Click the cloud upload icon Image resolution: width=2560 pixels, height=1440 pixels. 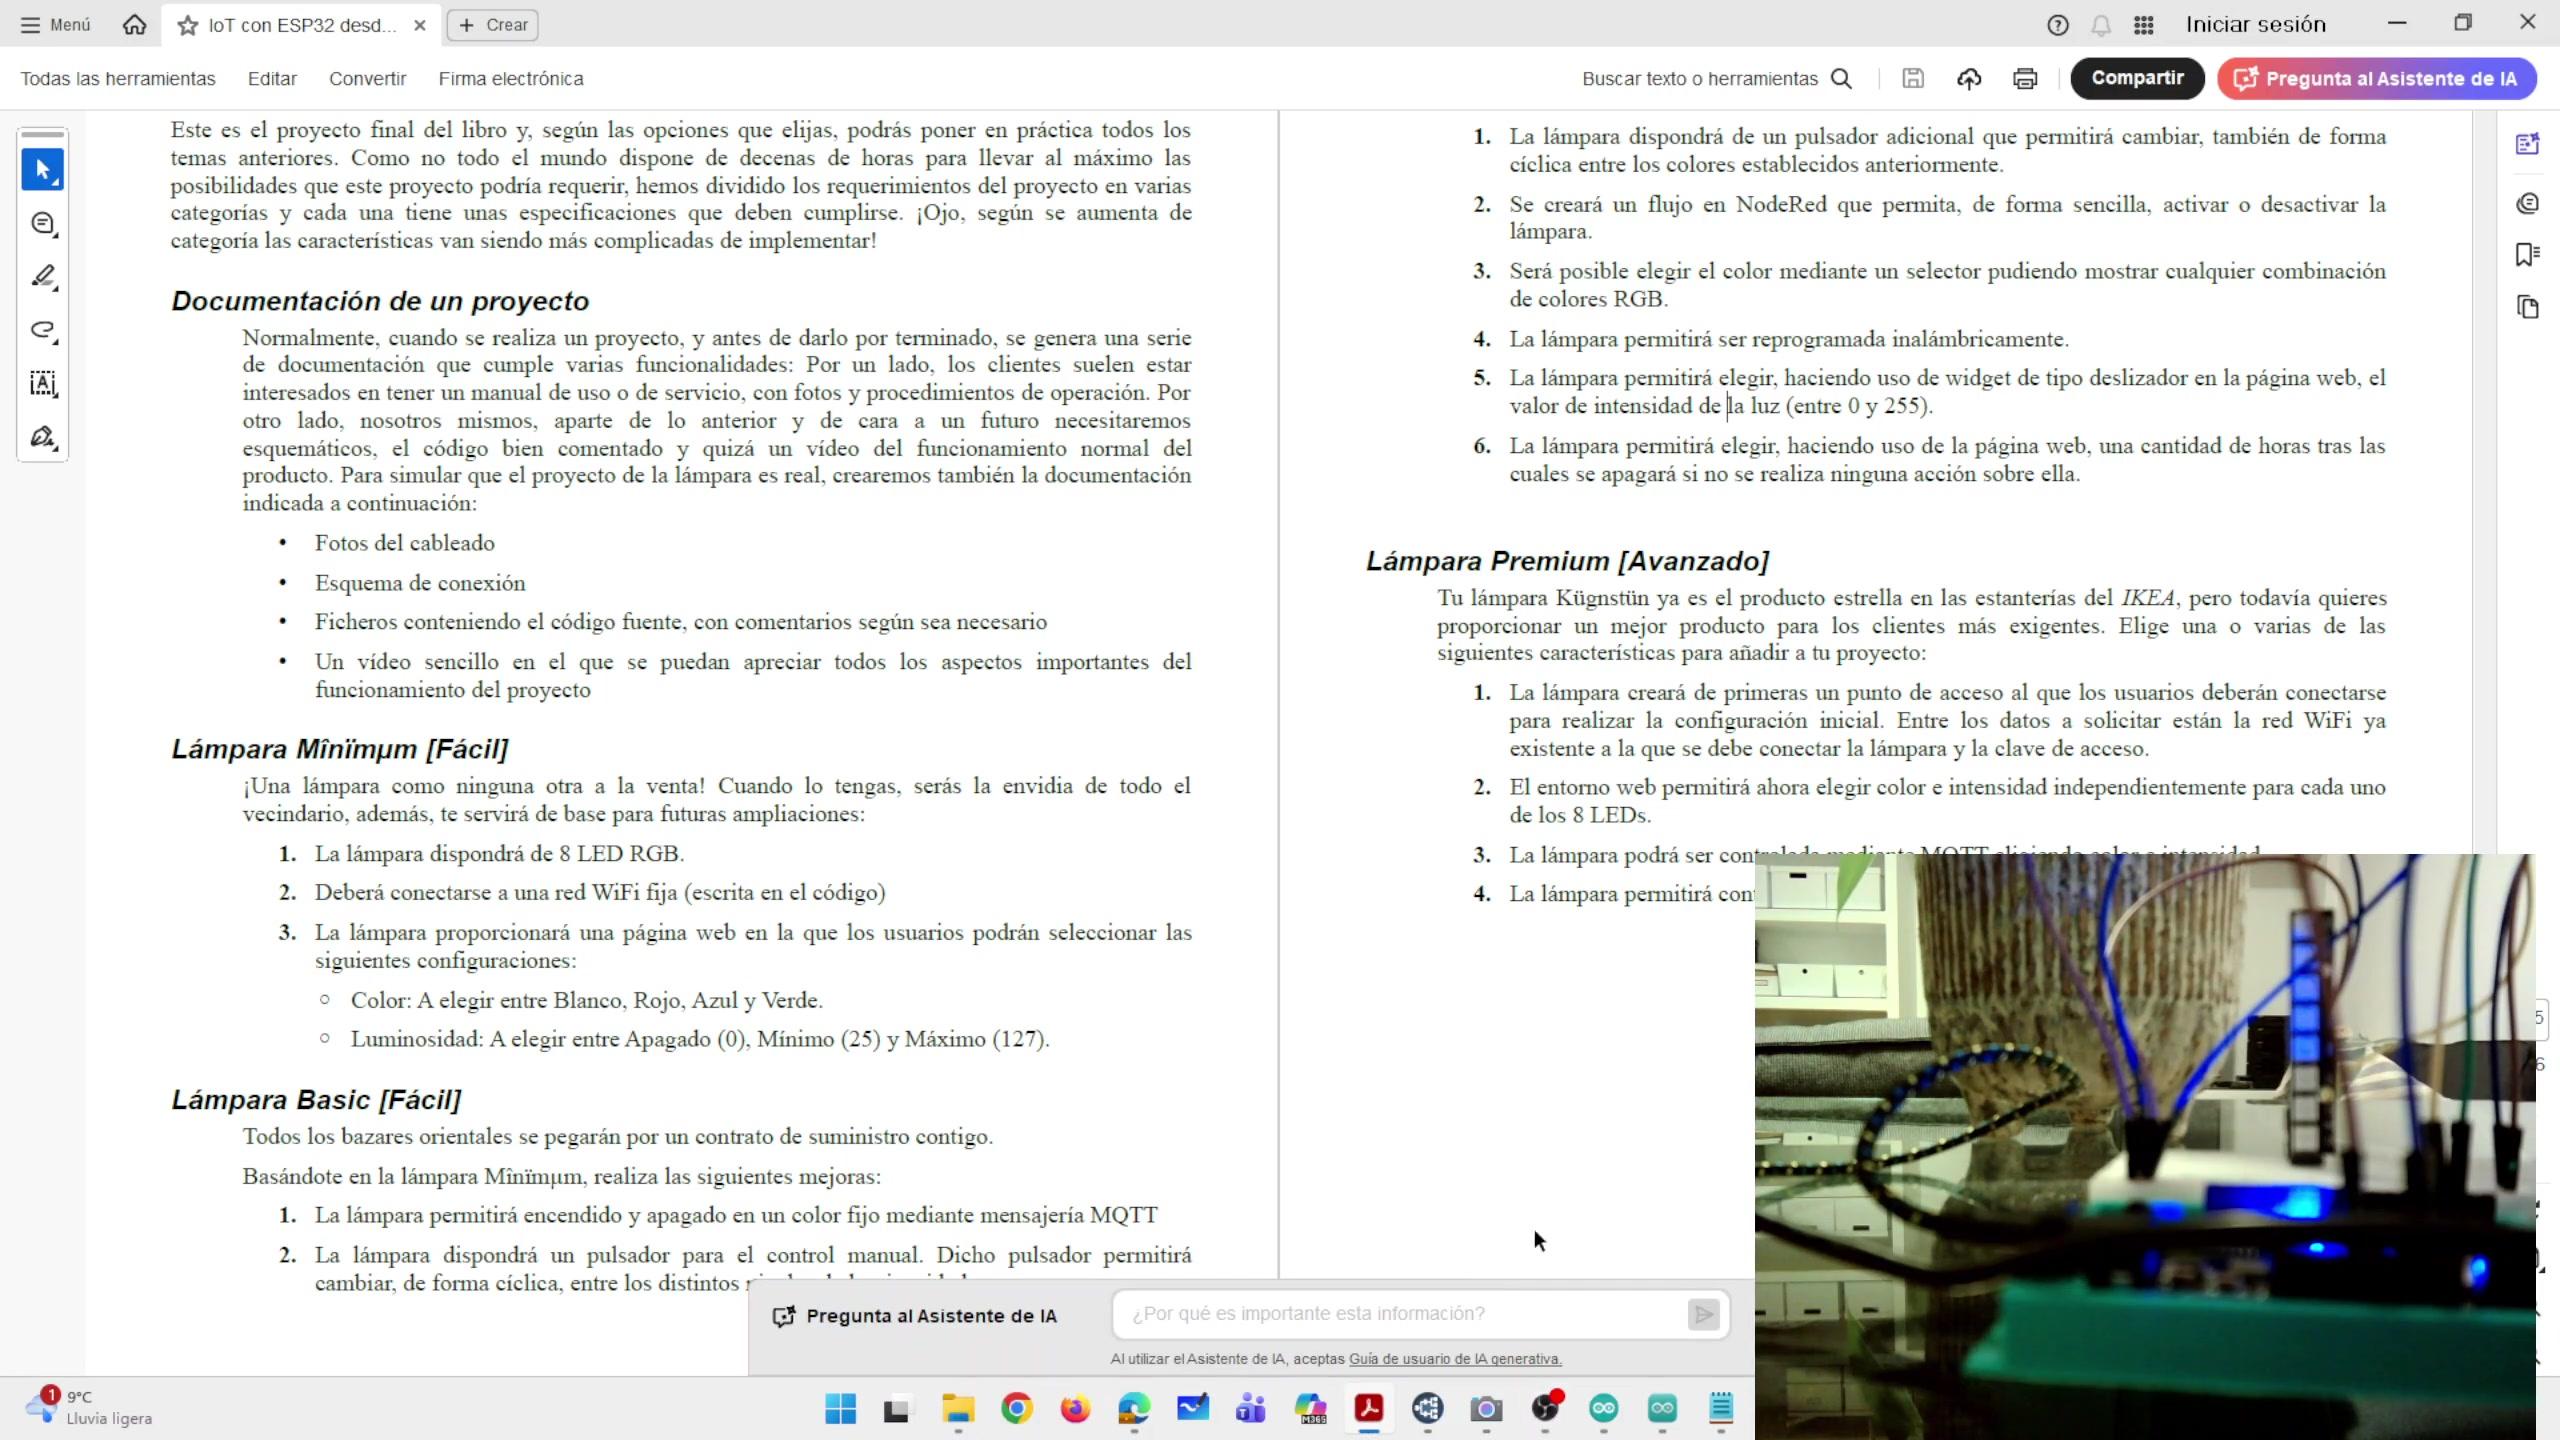tap(1968, 79)
